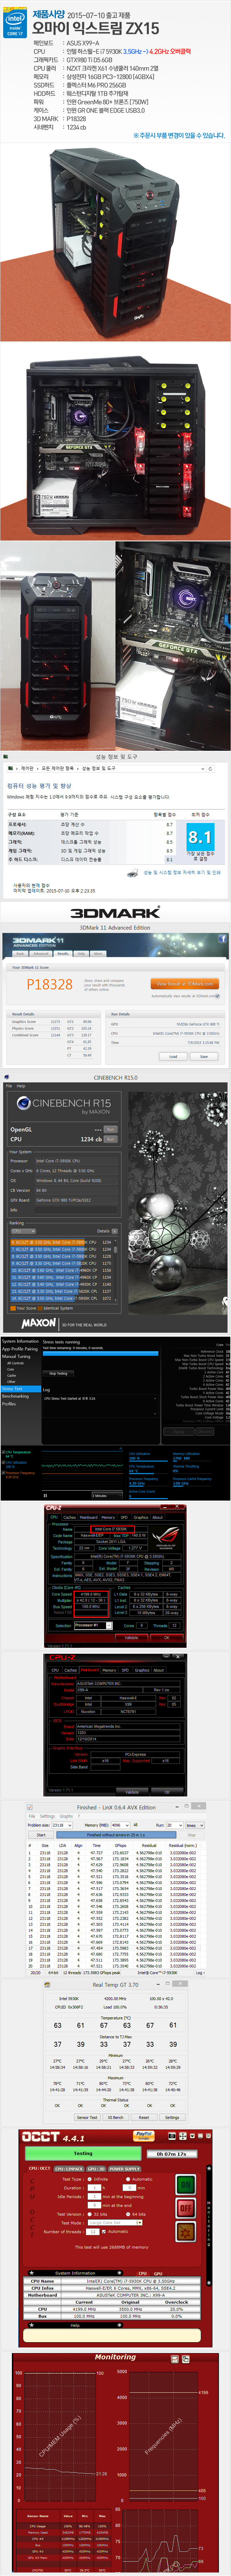This screenshot has width=231, height=2576.
Task: Click Save button in 3DMark 11 window
Action: [x=204, y=1056]
